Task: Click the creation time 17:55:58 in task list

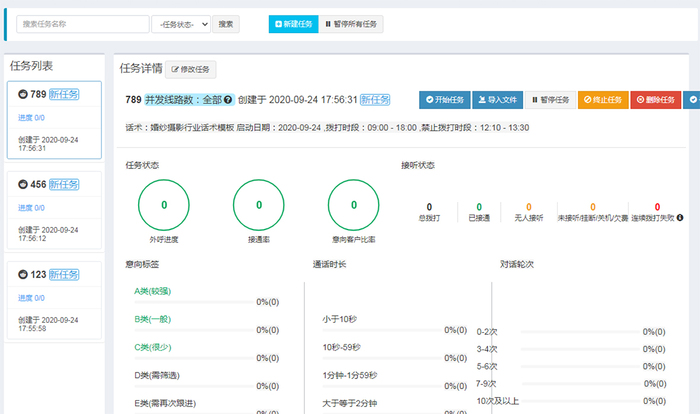Action: (x=32, y=329)
